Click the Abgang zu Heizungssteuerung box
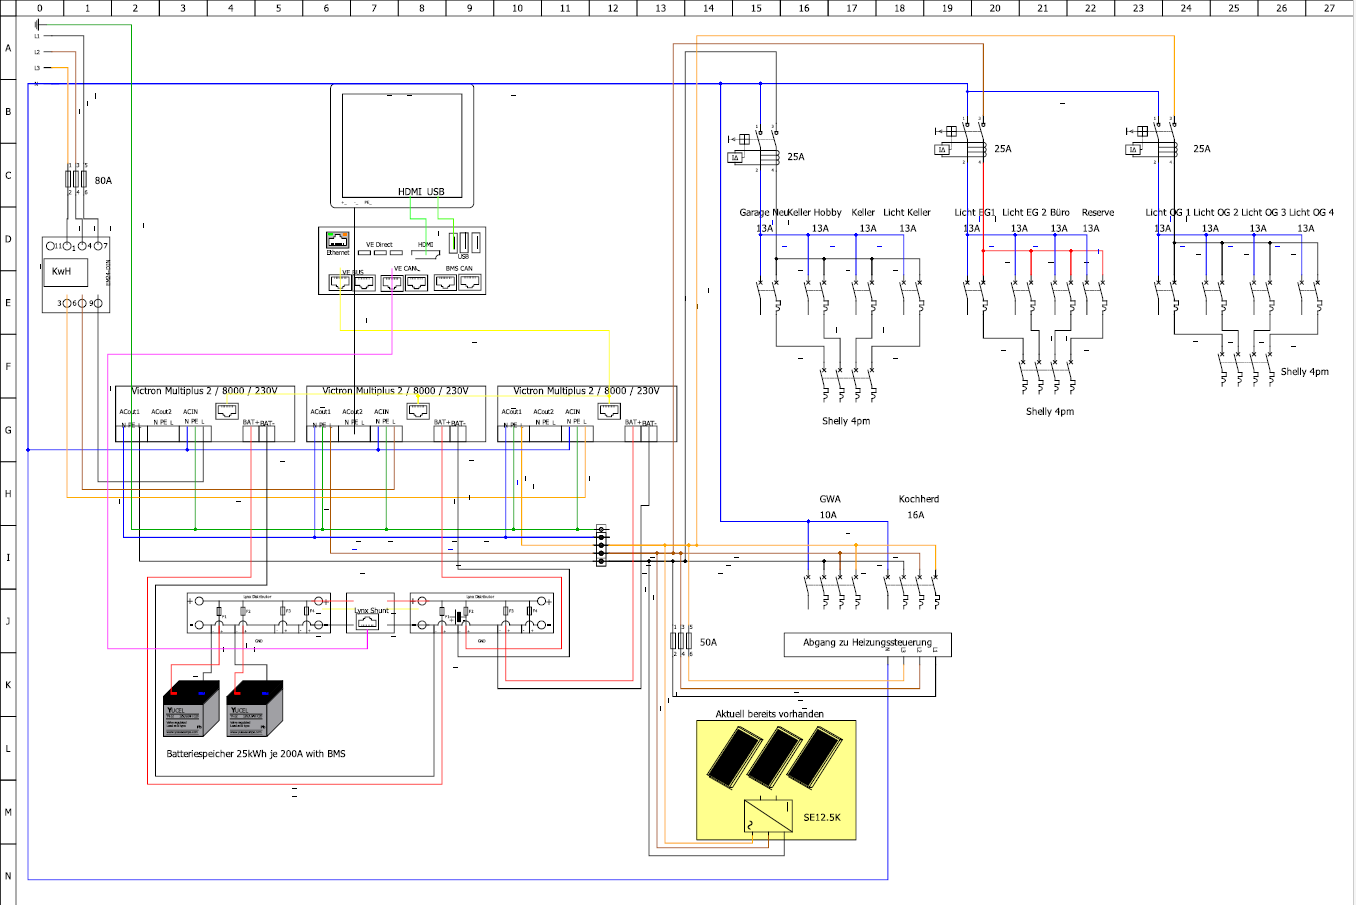 click(867, 644)
